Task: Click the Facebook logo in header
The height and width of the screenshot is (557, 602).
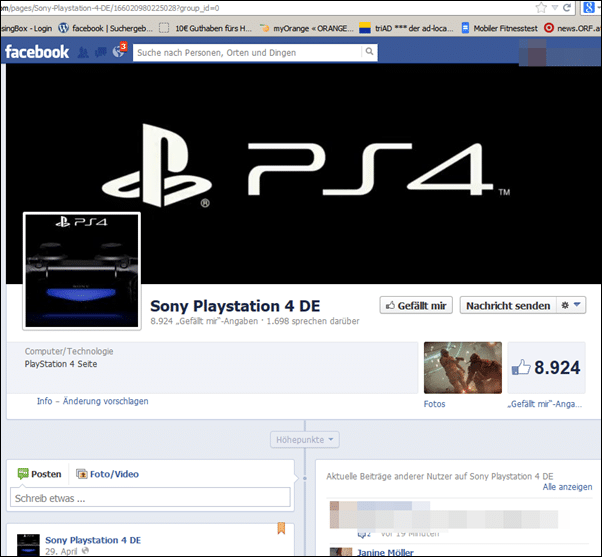Action: coord(37,52)
